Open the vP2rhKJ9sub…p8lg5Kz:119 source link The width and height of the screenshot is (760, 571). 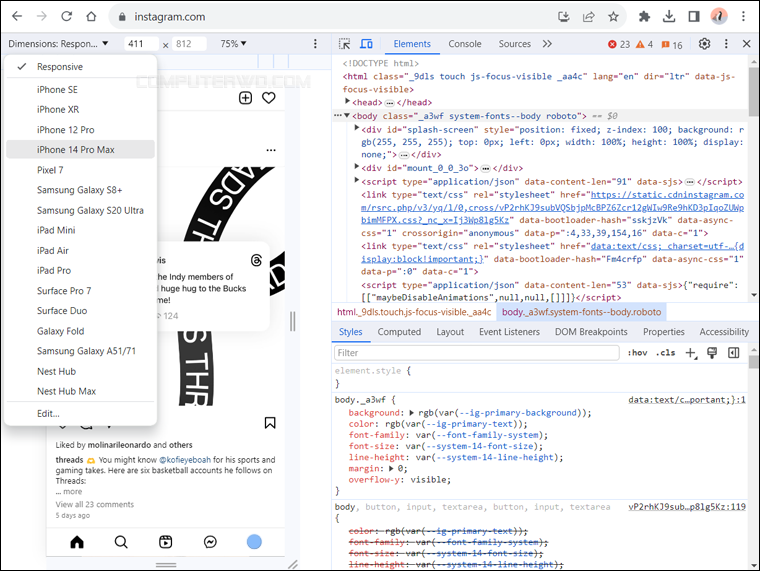pos(687,507)
